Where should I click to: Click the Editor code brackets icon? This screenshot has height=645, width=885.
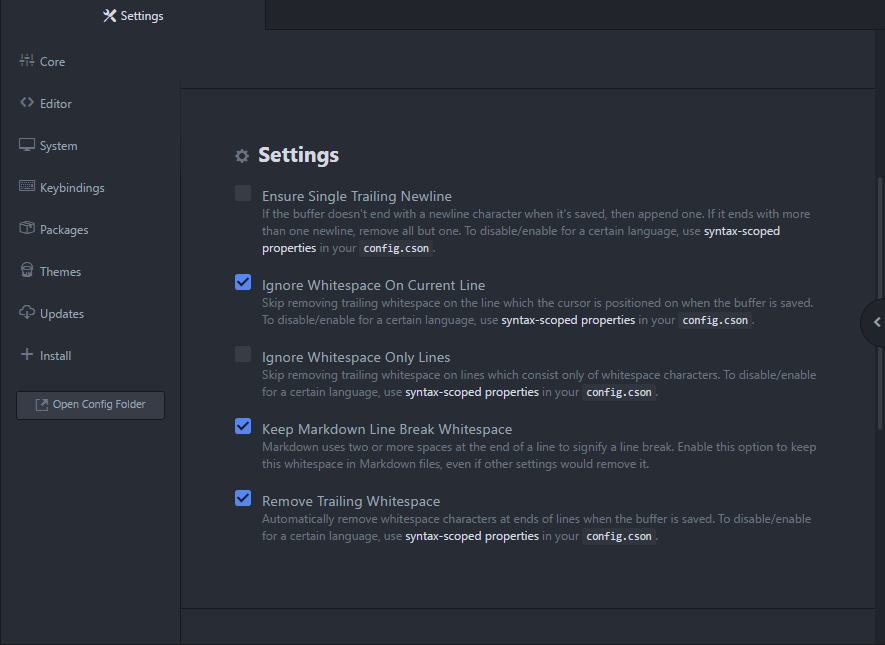click(27, 103)
